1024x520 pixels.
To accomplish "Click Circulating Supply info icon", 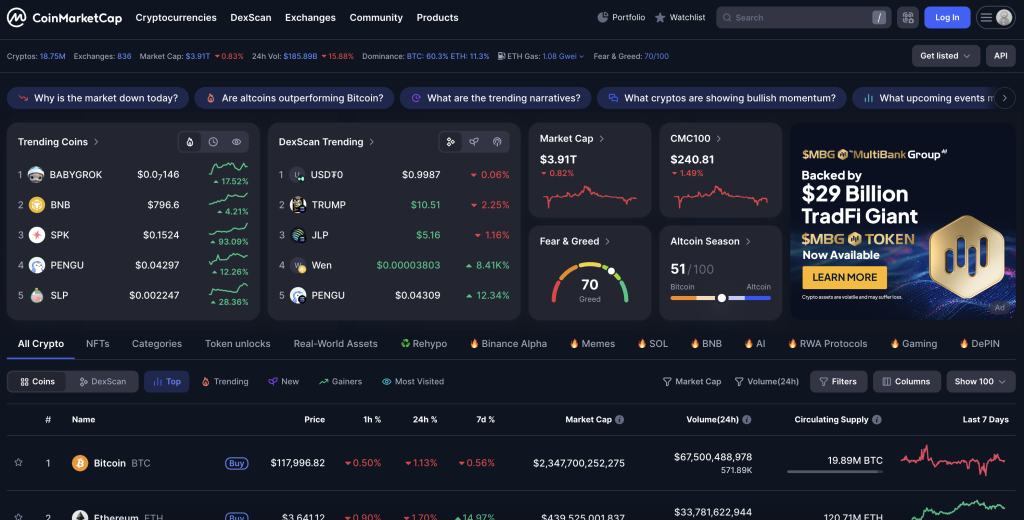I will click(876, 419).
